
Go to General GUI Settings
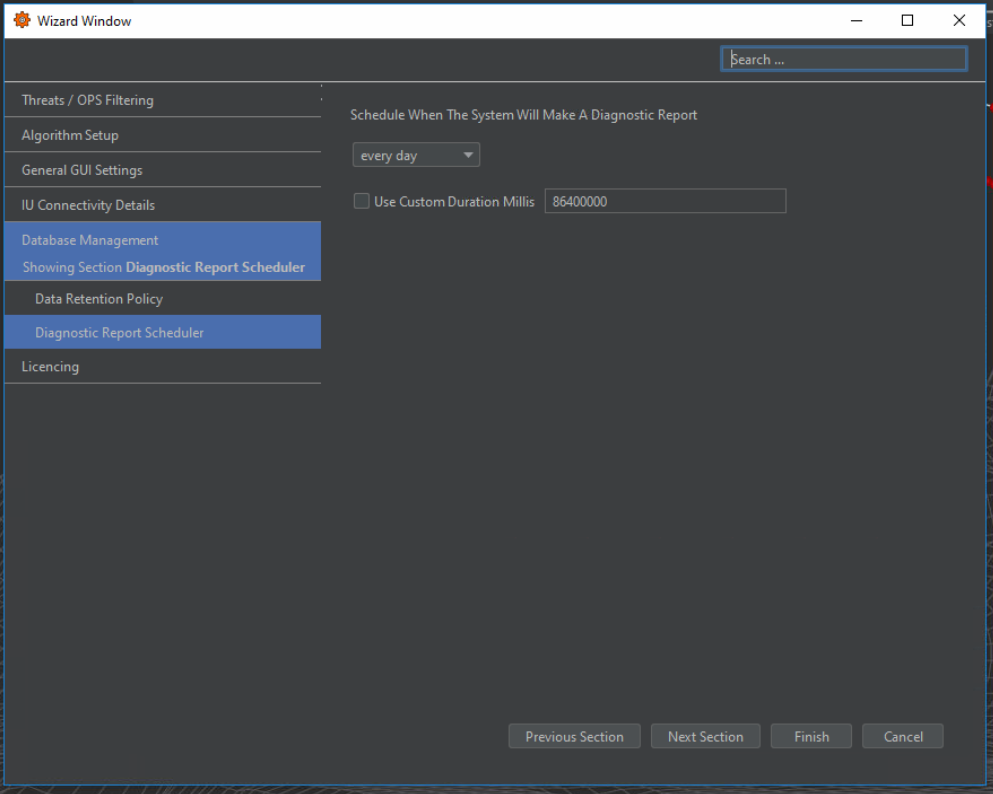pos(162,170)
